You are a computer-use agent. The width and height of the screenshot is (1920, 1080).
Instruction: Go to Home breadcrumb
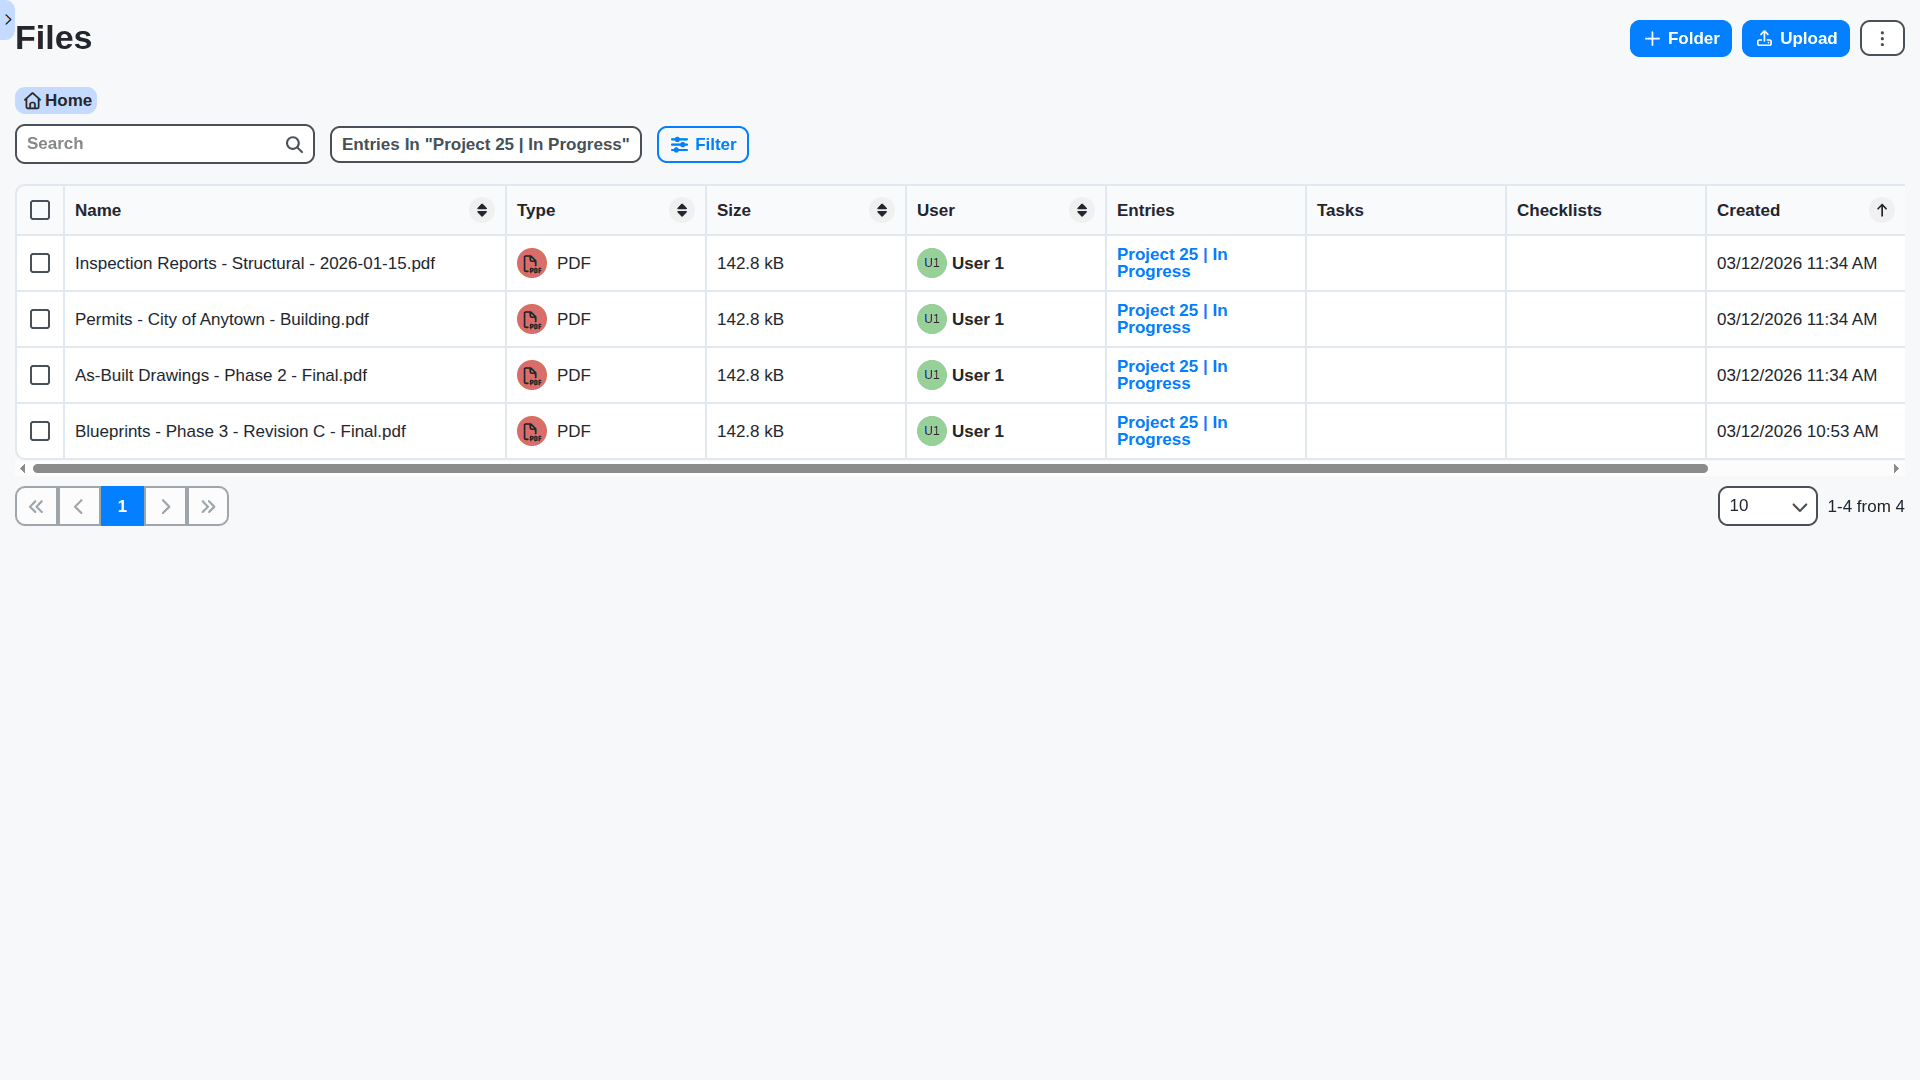coord(57,101)
